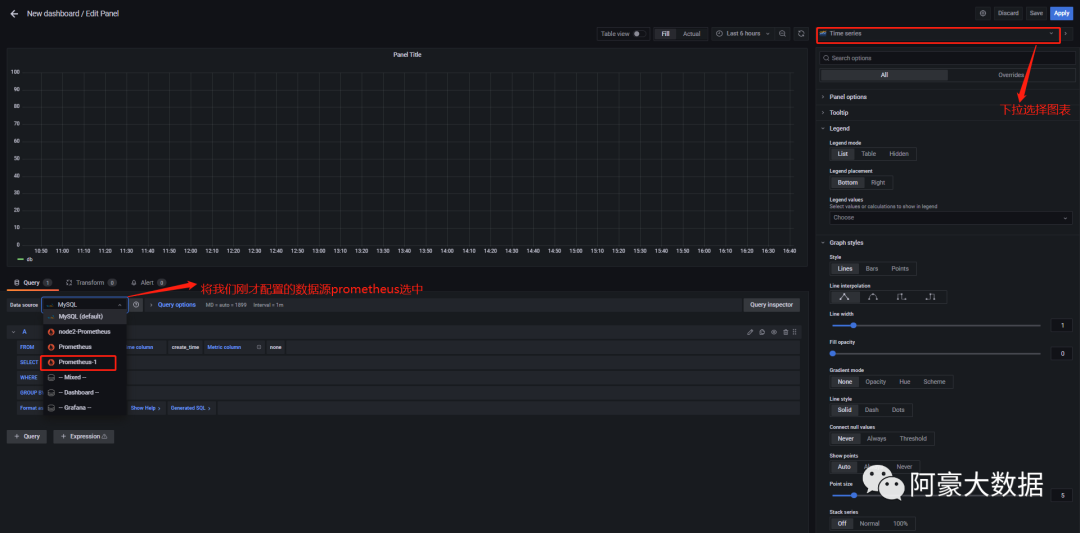
Task: Select linear line interpolation icon
Action: click(x=844, y=297)
